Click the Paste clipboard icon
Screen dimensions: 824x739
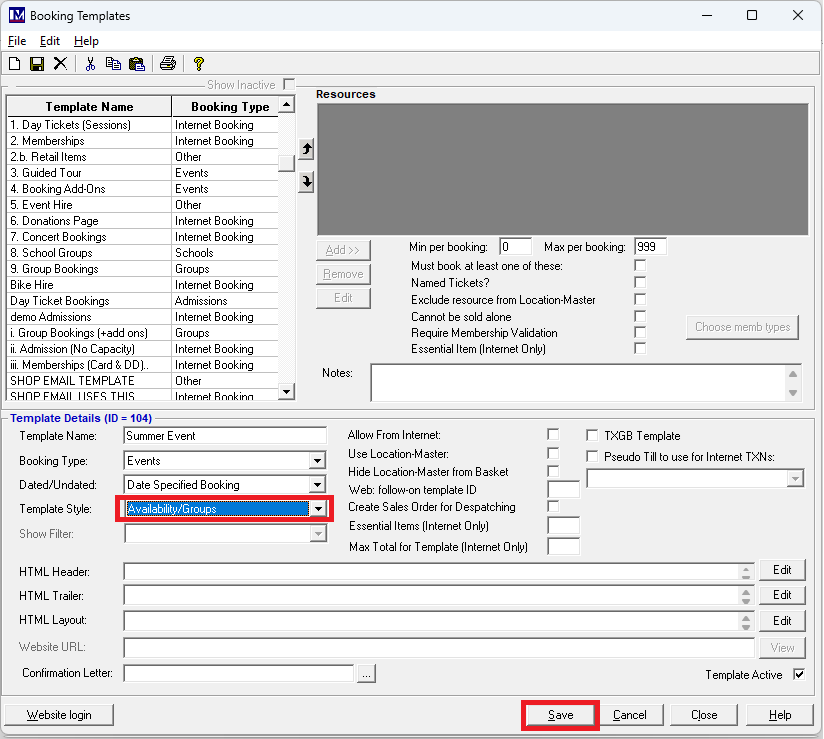point(137,64)
